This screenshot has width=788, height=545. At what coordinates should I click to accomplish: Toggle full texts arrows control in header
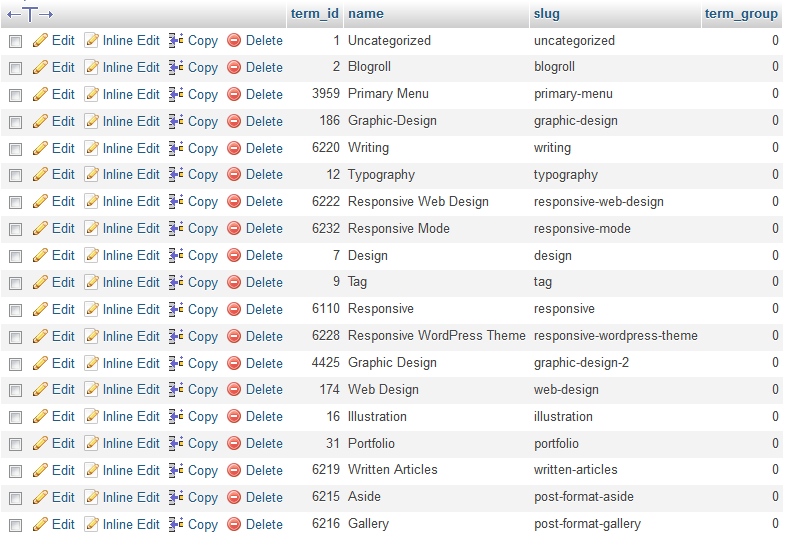[30, 14]
